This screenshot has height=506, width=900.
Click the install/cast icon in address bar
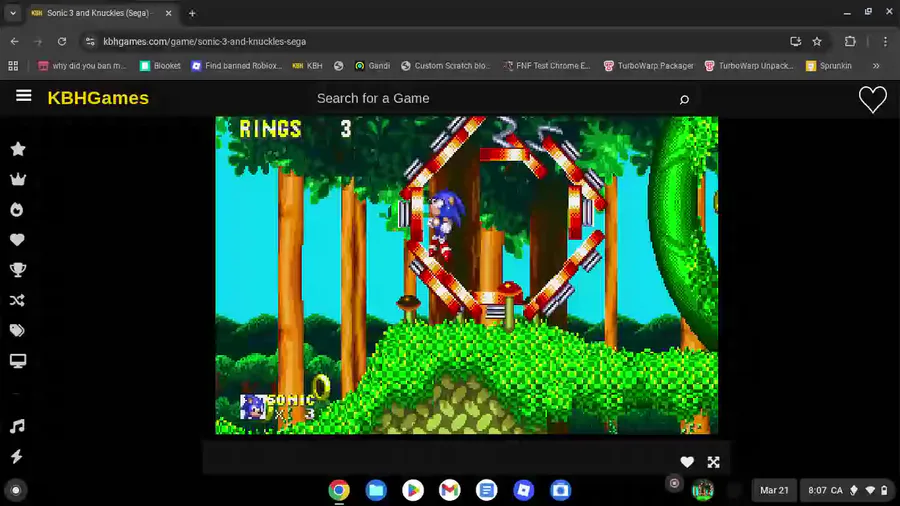click(x=796, y=41)
